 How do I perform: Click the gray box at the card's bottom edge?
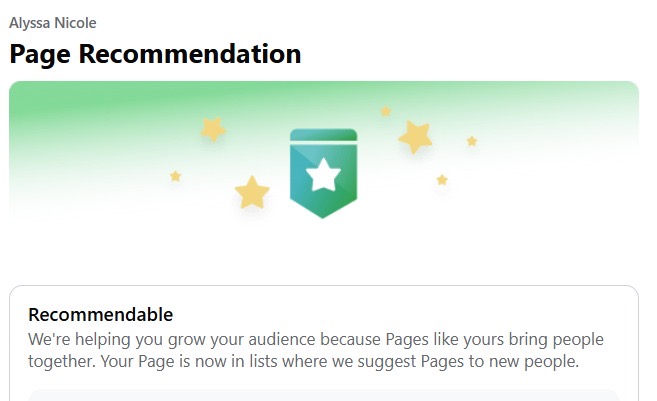[323, 395]
